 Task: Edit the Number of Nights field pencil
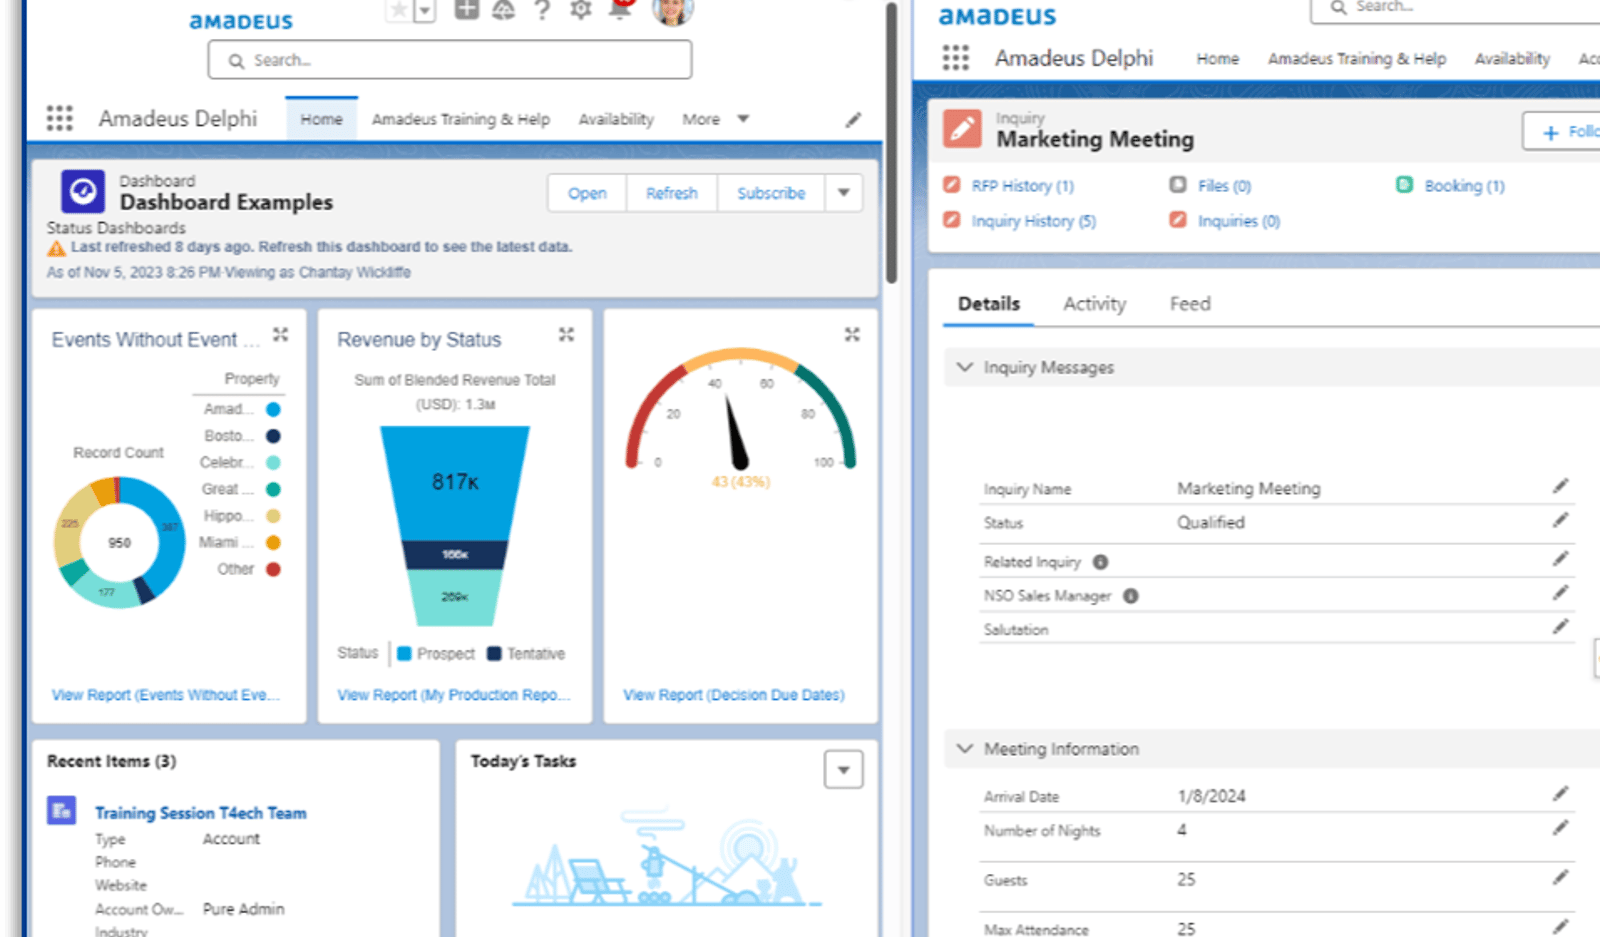coord(1560,828)
